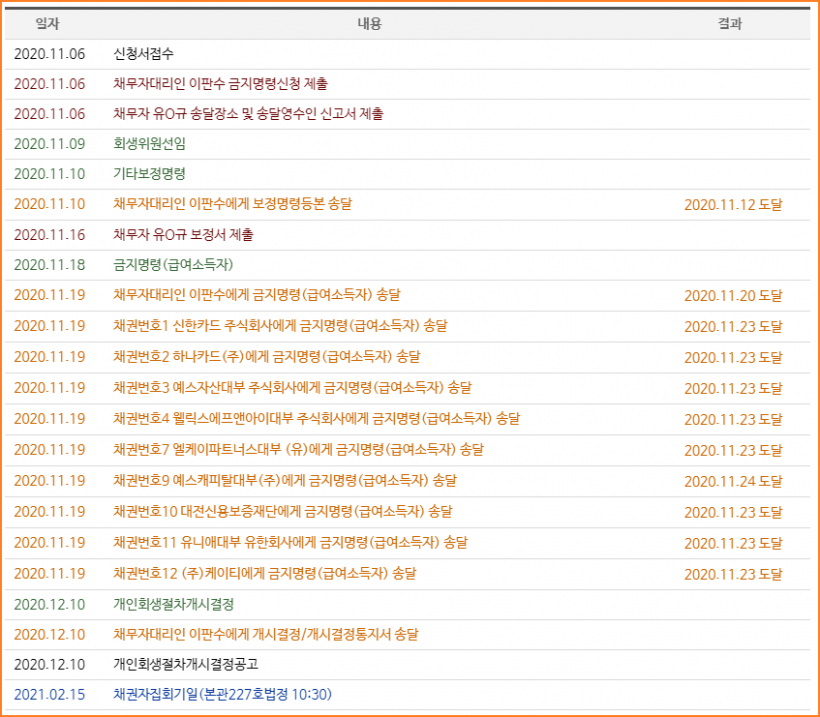This screenshot has width=820, height=717.
Task: Select 채권번호12 (주)케이티 entry
Action: pos(265,573)
